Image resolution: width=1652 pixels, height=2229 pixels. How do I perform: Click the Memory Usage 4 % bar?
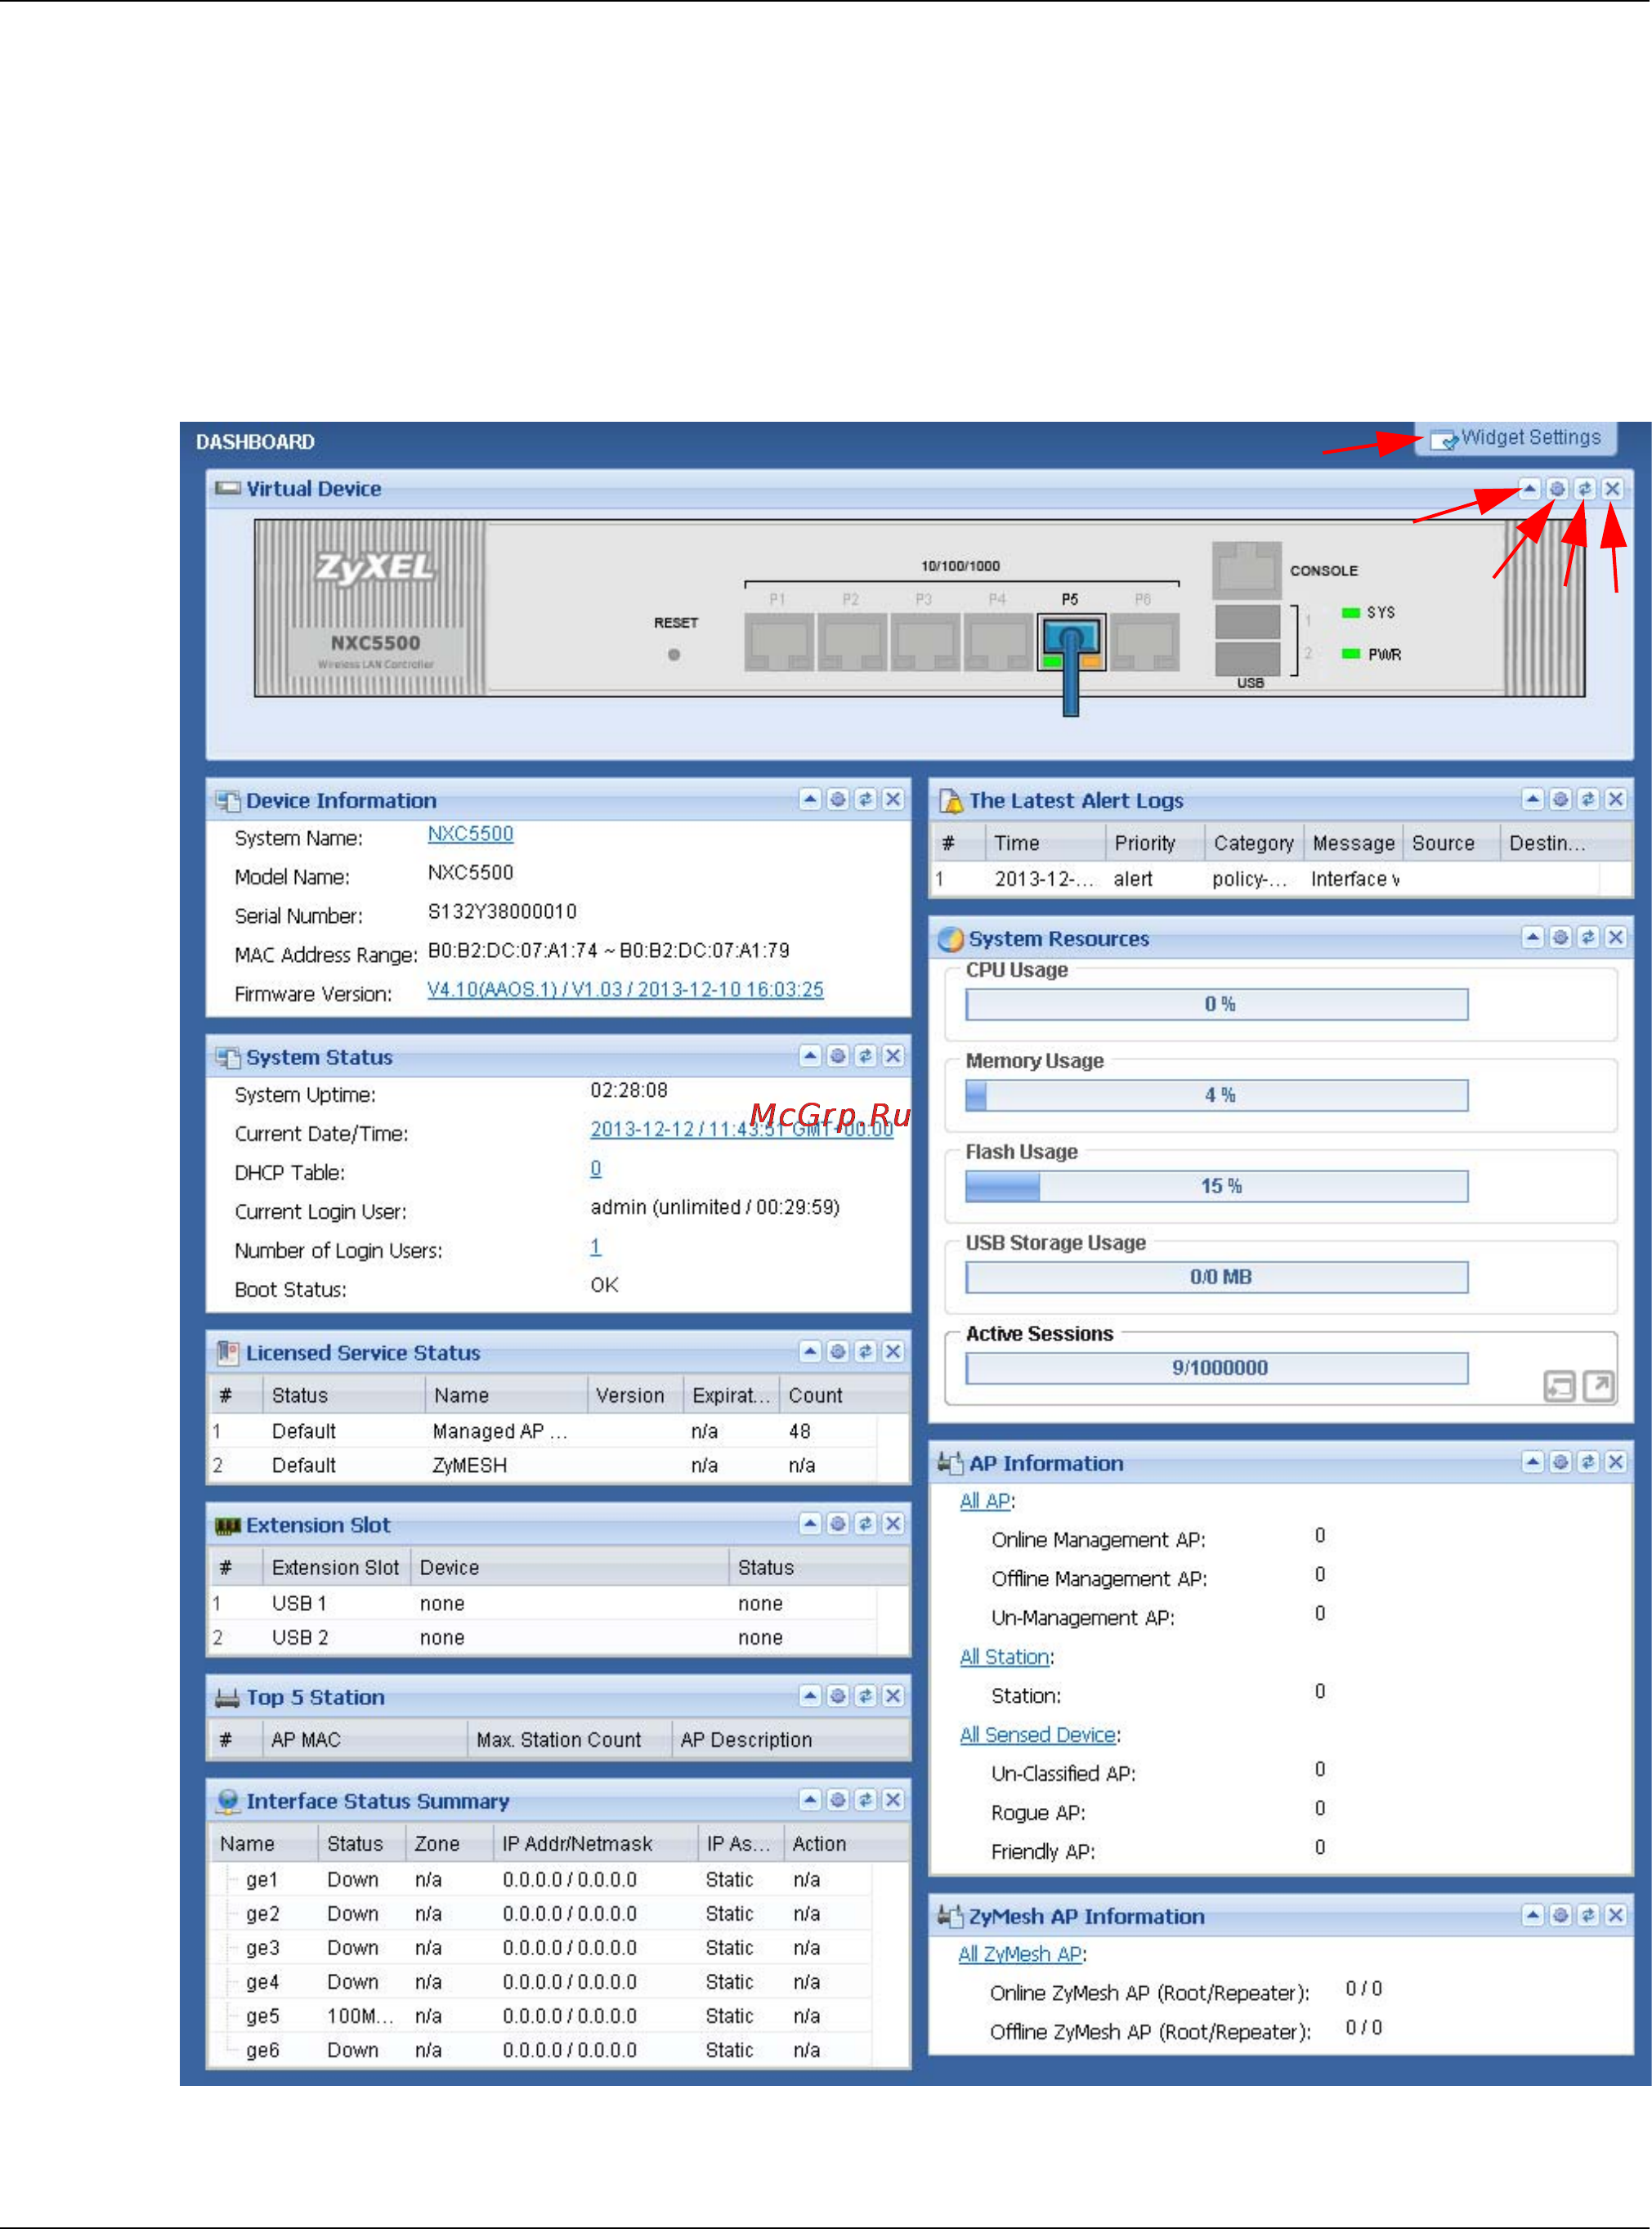[1217, 1096]
